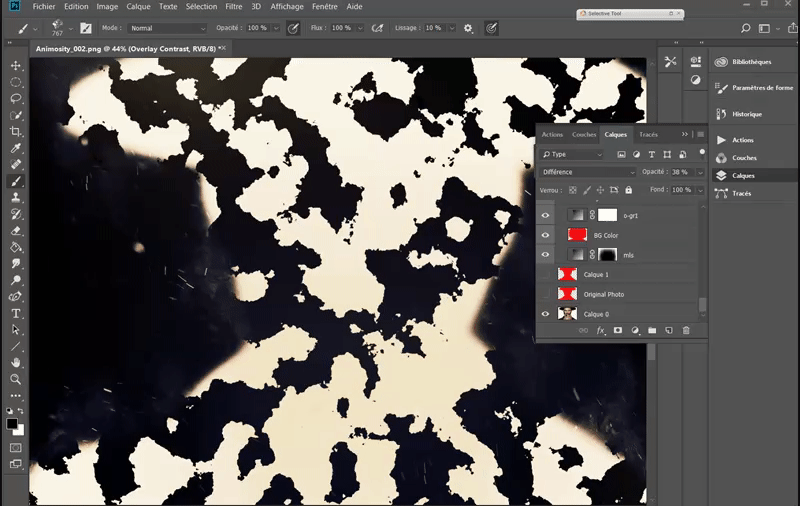This screenshot has width=800, height=506.
Task: Open the Bibliothèques panel
Action: click(x=751, y=62)
